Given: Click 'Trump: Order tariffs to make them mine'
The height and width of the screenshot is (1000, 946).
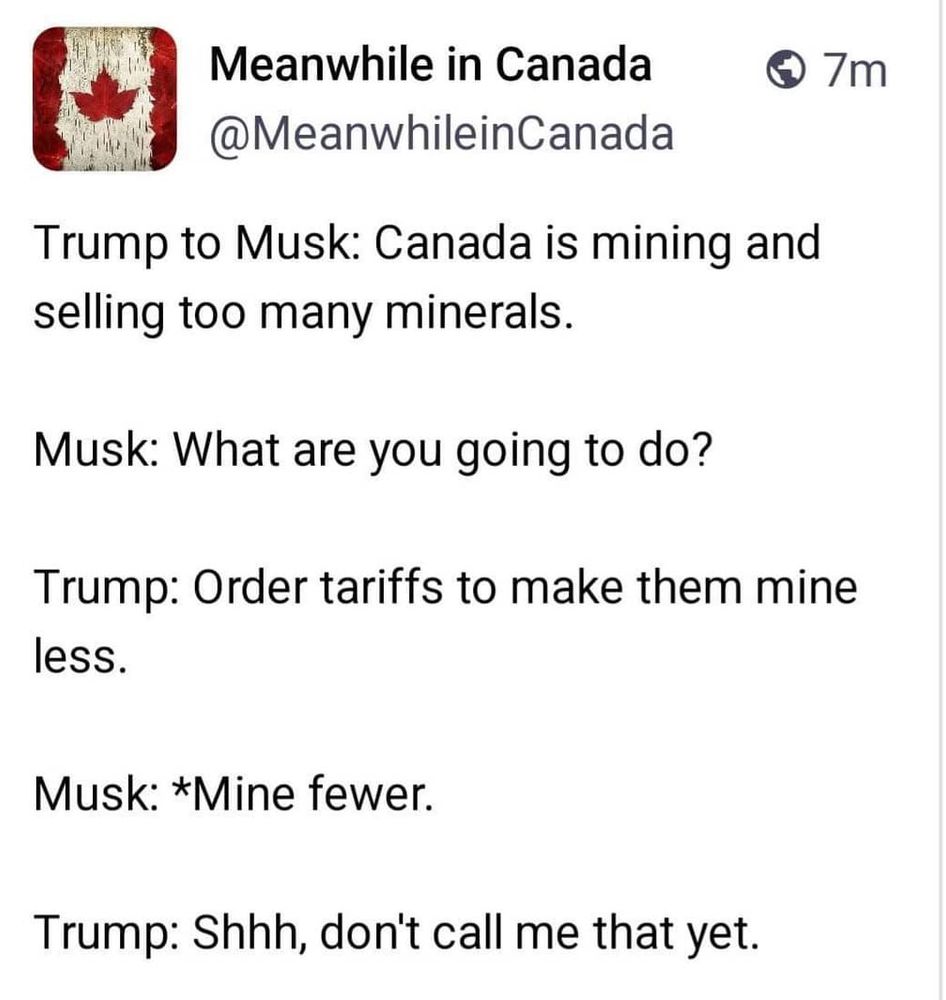Looking at the screenshot, I should (x=446, y=588).
